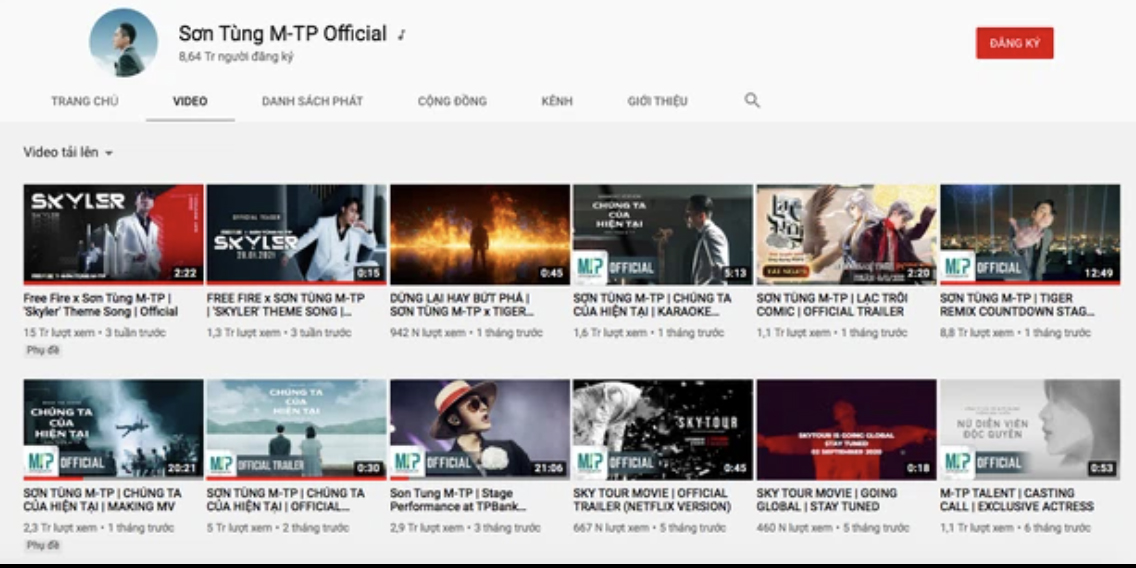Screen dimensions: 1136x568
Task: Click '2,9 Tr lượt xem • 3 tháng trước'
Action: [x=465, y=528]
